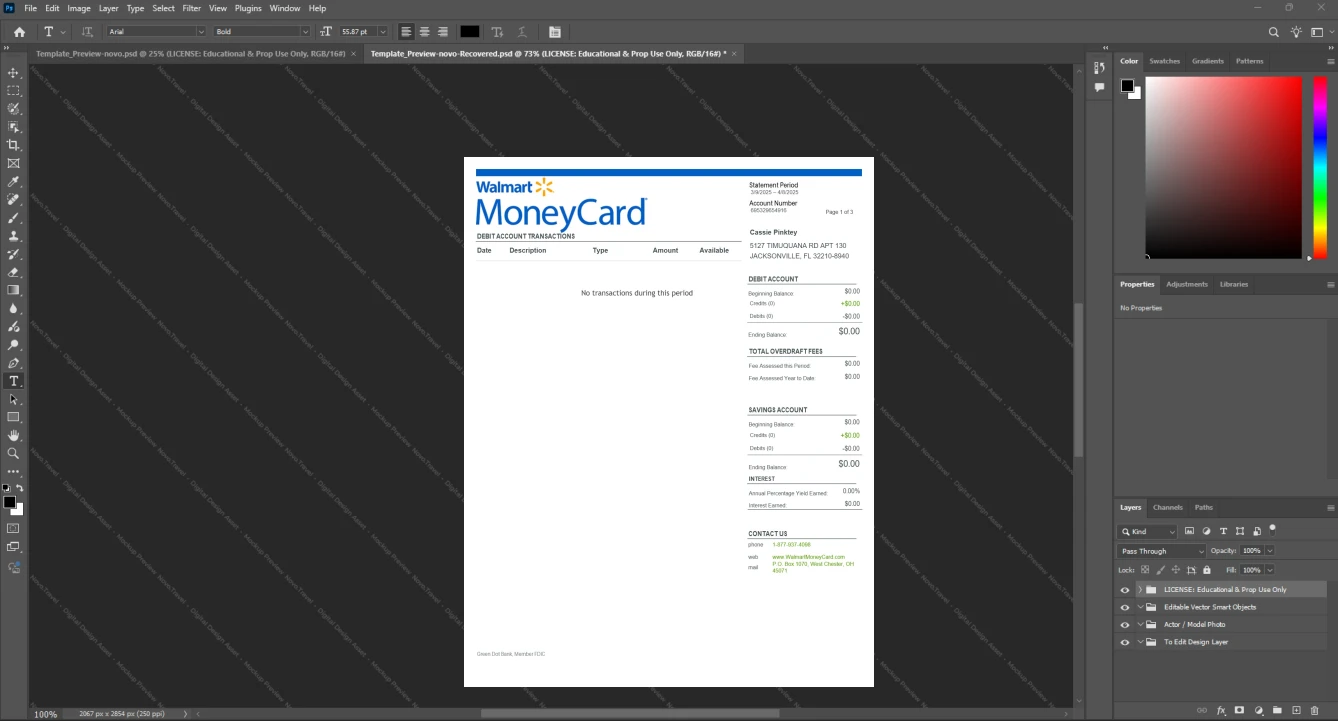Collapse the To Edit Design Layer group
This screenshot has width=1338, height=721.
click(1140, 642)
